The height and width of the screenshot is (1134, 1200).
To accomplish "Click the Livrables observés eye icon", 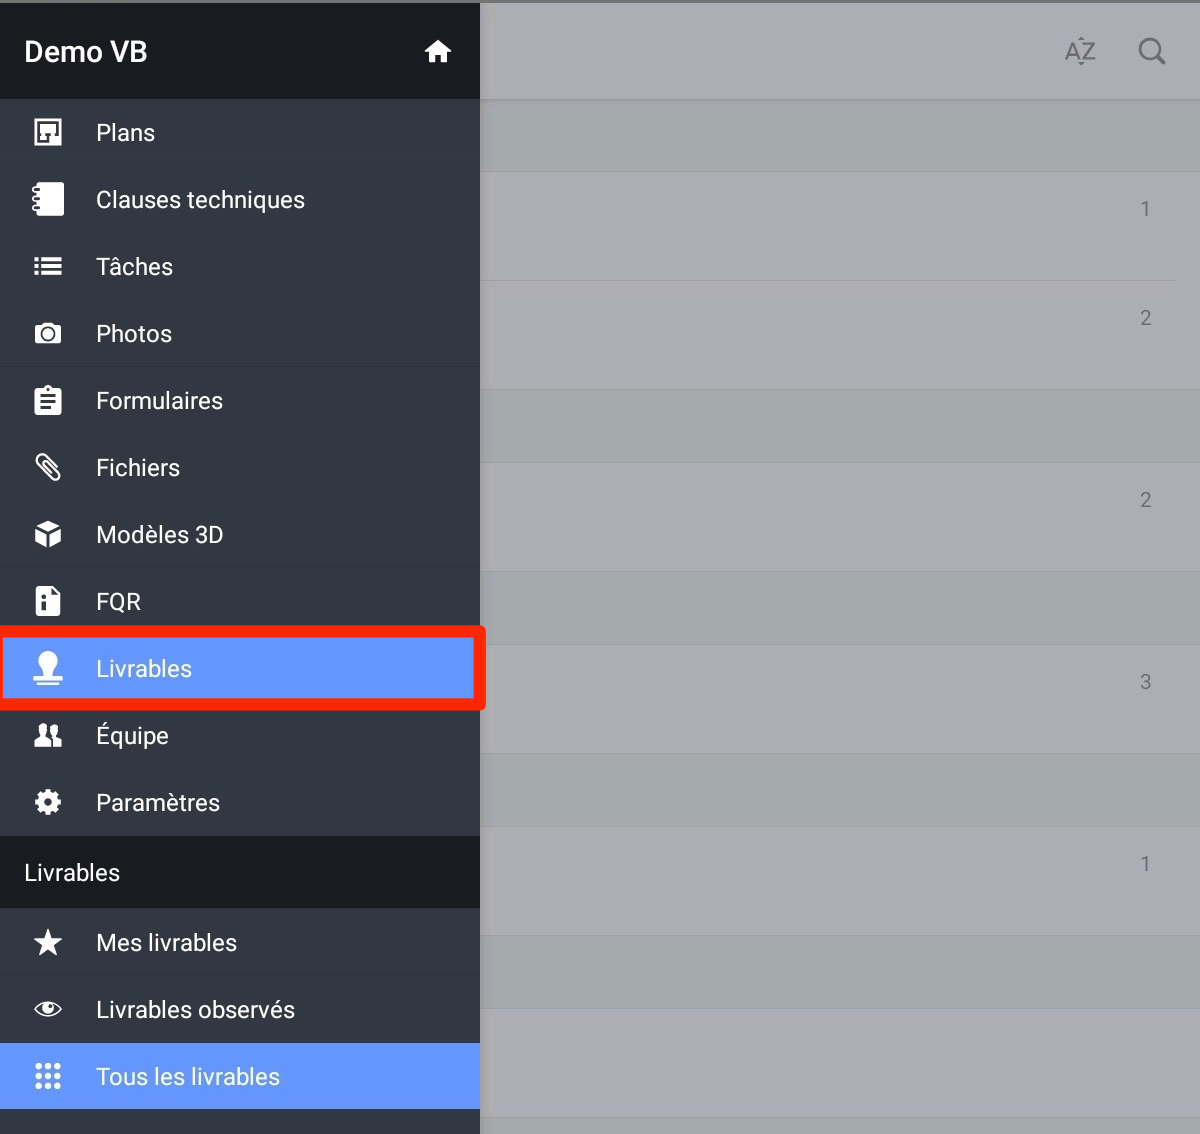I will [48, 1009].
